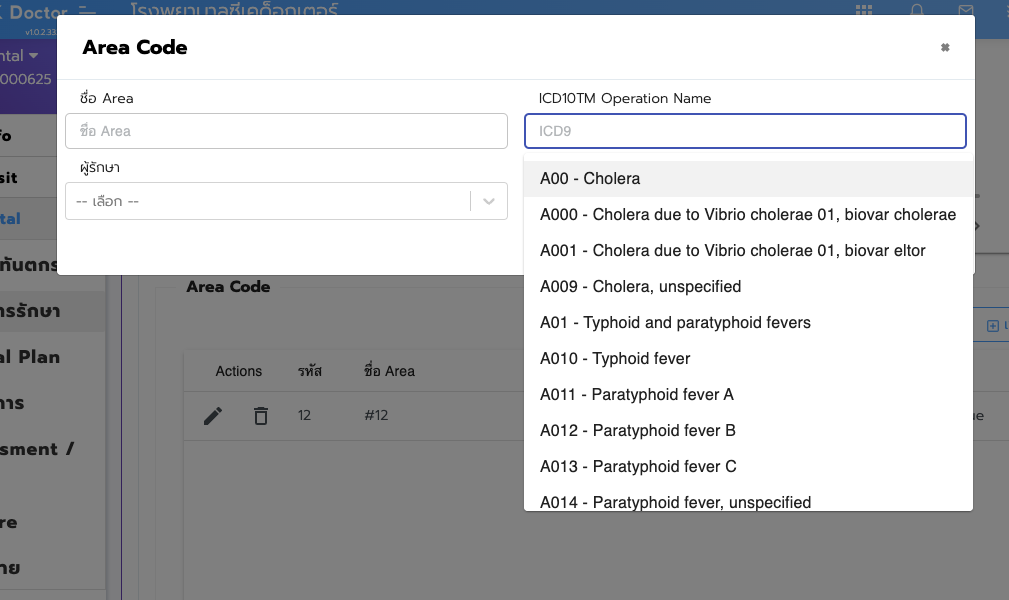The width and height of the screenshot is (1009, 600).
Task: Click the ชื่อ Area text input
Action: [x=286, y=131]
